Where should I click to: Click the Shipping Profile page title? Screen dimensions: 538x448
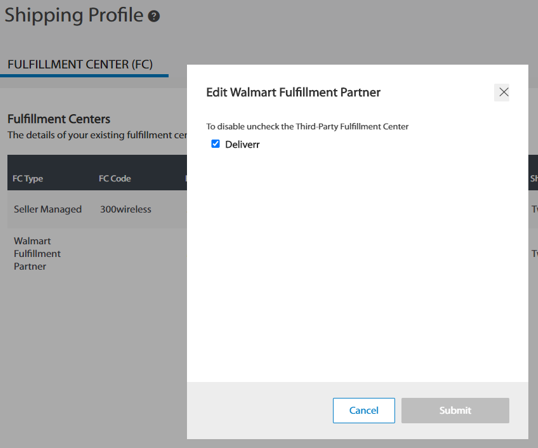pyautogui.click(x=74, y=15)
